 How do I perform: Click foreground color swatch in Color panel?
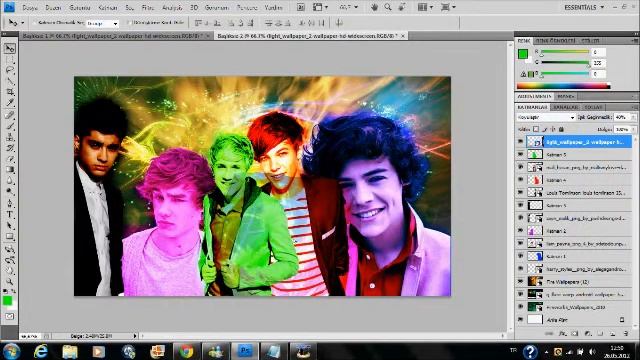tap(523, 54)
